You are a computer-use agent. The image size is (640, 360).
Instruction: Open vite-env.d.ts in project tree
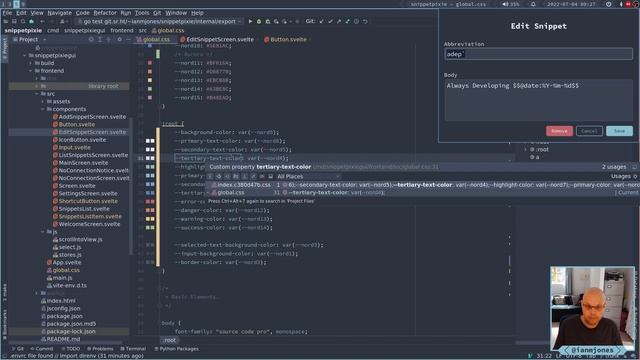pyautogui.click(x=67, y=286)
